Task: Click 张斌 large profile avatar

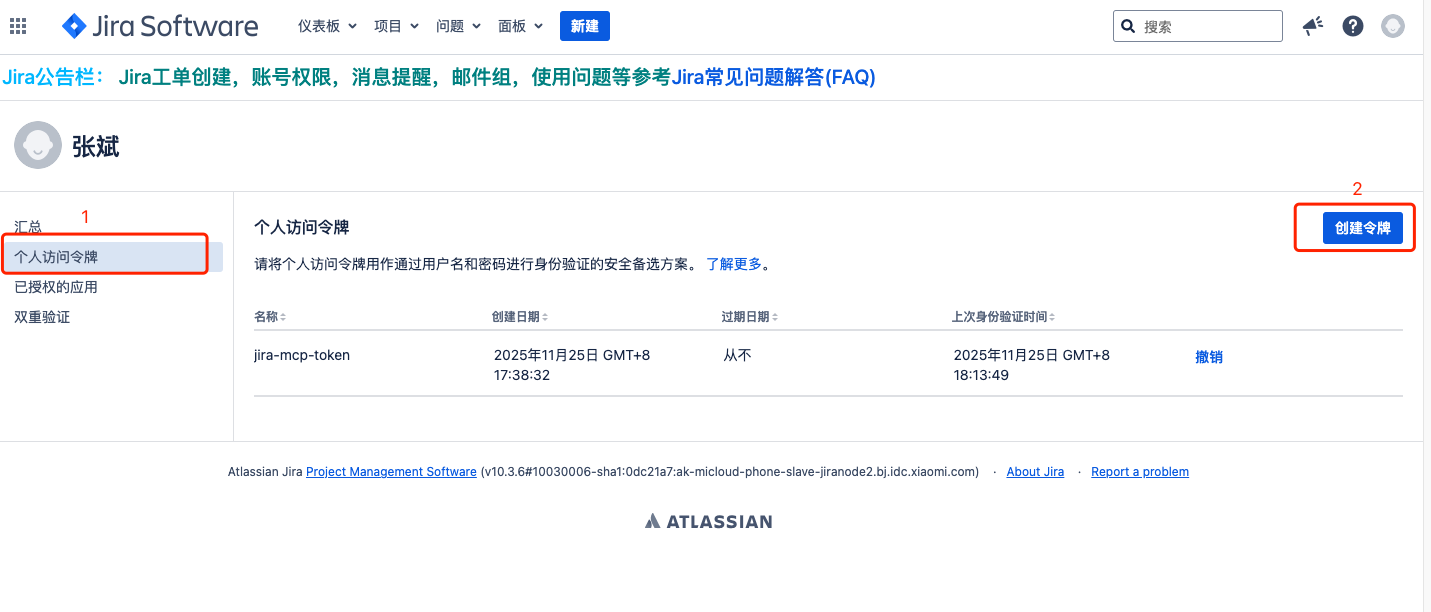Action: coord(38,146)
